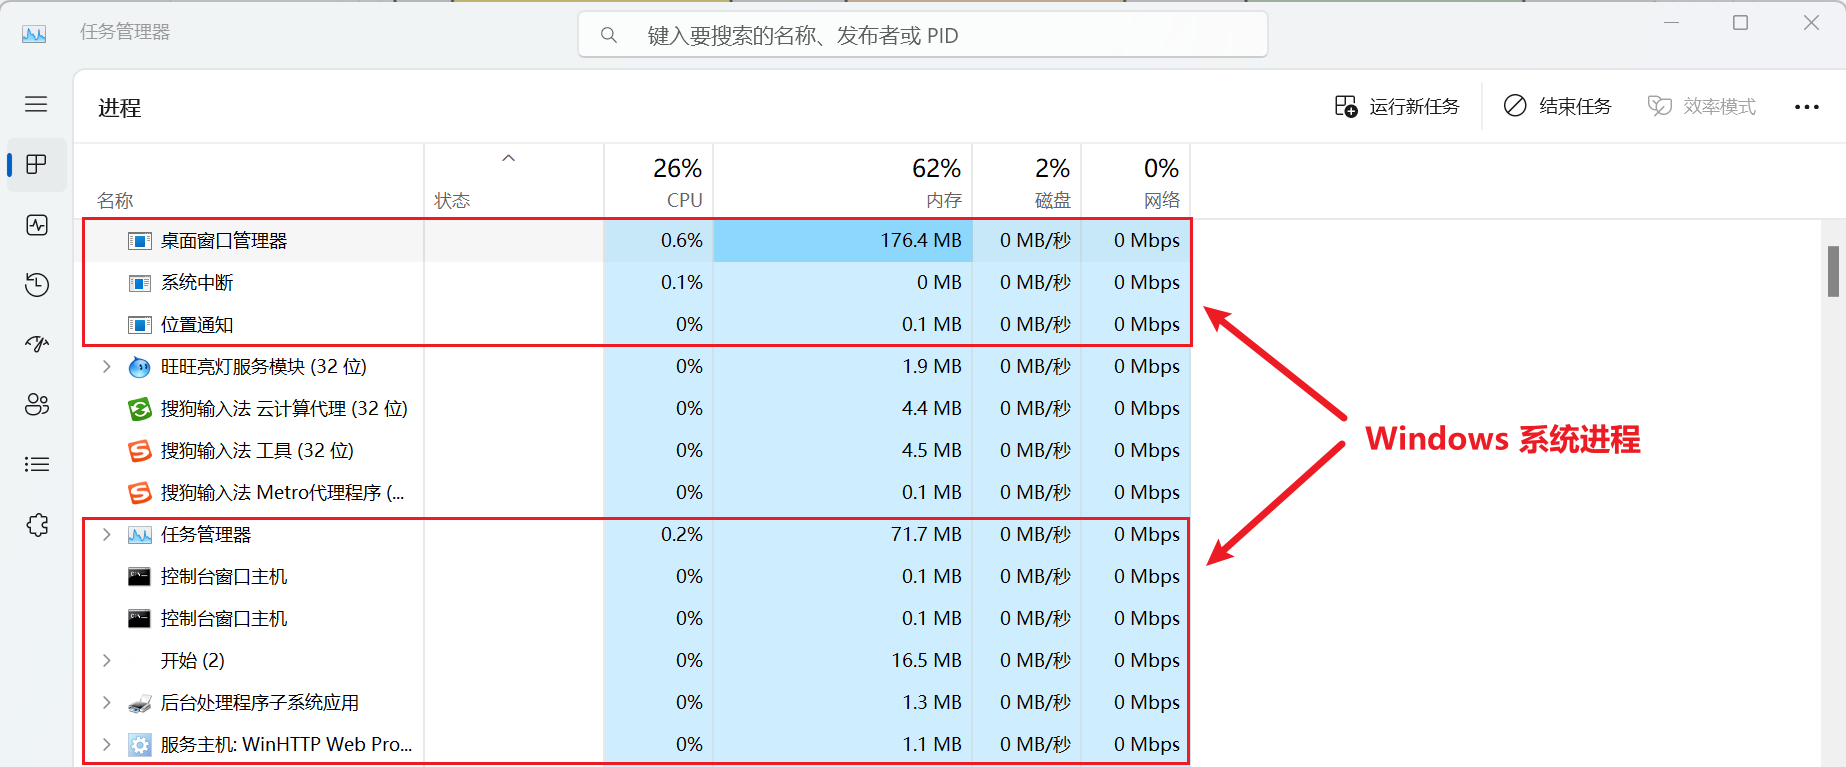
Task: Click the 旺旺亮灯服务模块 blue icon
Action: [x=140, y=367]
